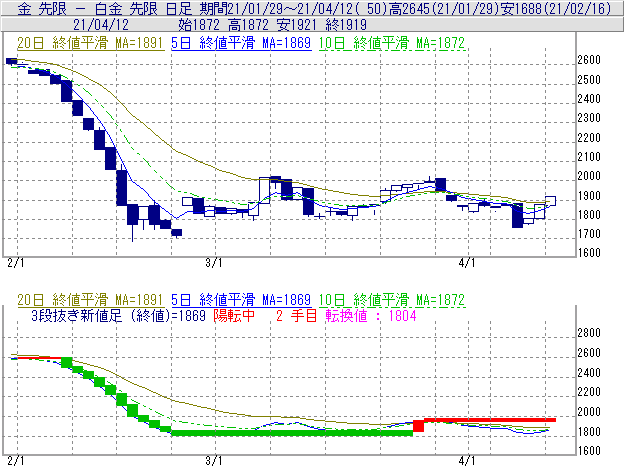624x473 pixels.
Task: Click the red reversal block in three-line break chart
Action: click(x=418, y=426)
